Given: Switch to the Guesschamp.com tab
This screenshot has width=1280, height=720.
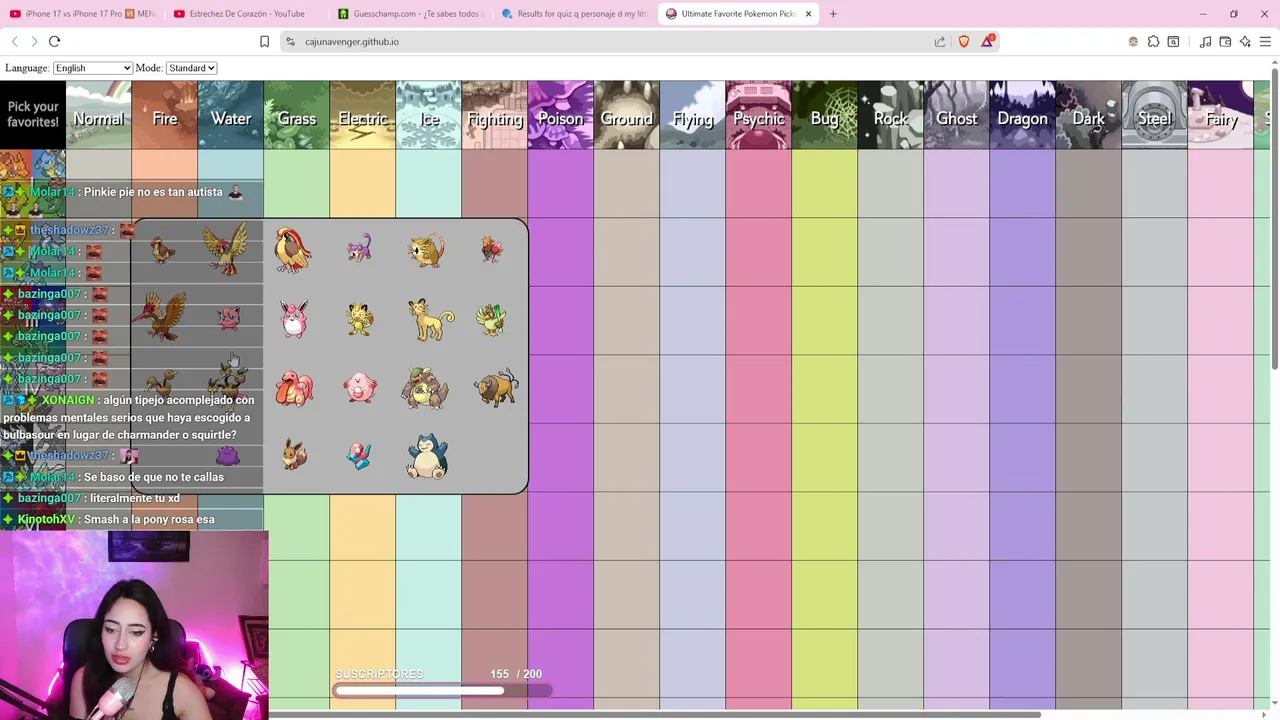Looking at the screenshot, I should click(410, 14).
